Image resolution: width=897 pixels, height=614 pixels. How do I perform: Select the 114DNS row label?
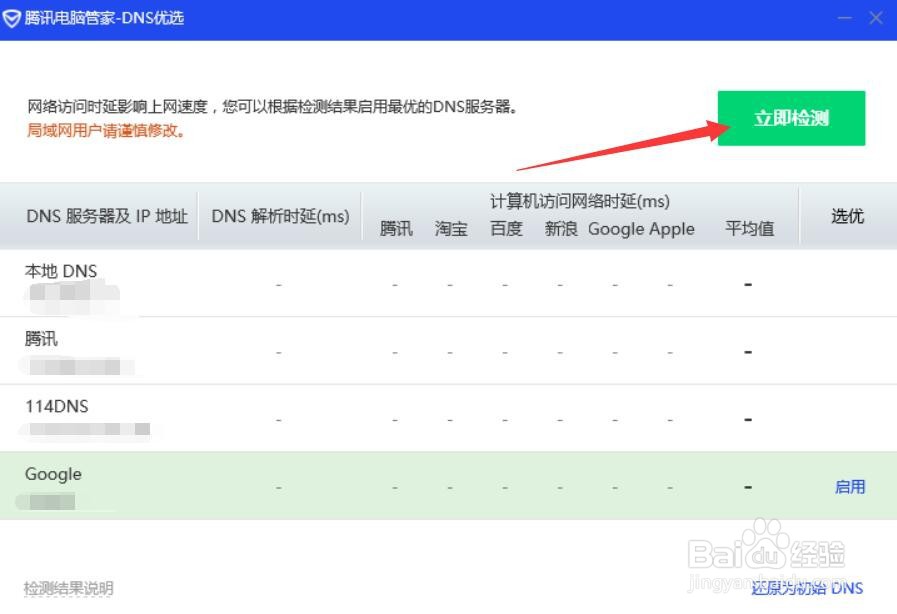tap(57, 406)
